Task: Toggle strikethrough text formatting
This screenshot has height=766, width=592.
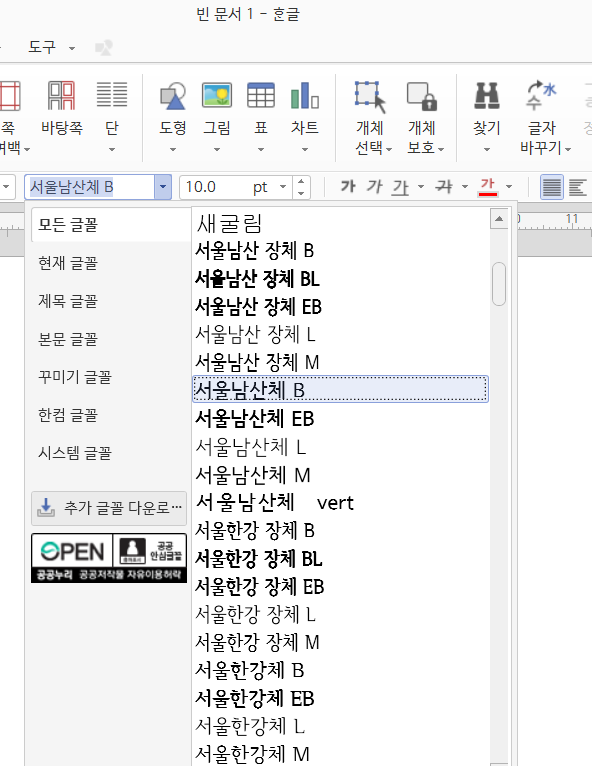Action: [x=444, y=187]
